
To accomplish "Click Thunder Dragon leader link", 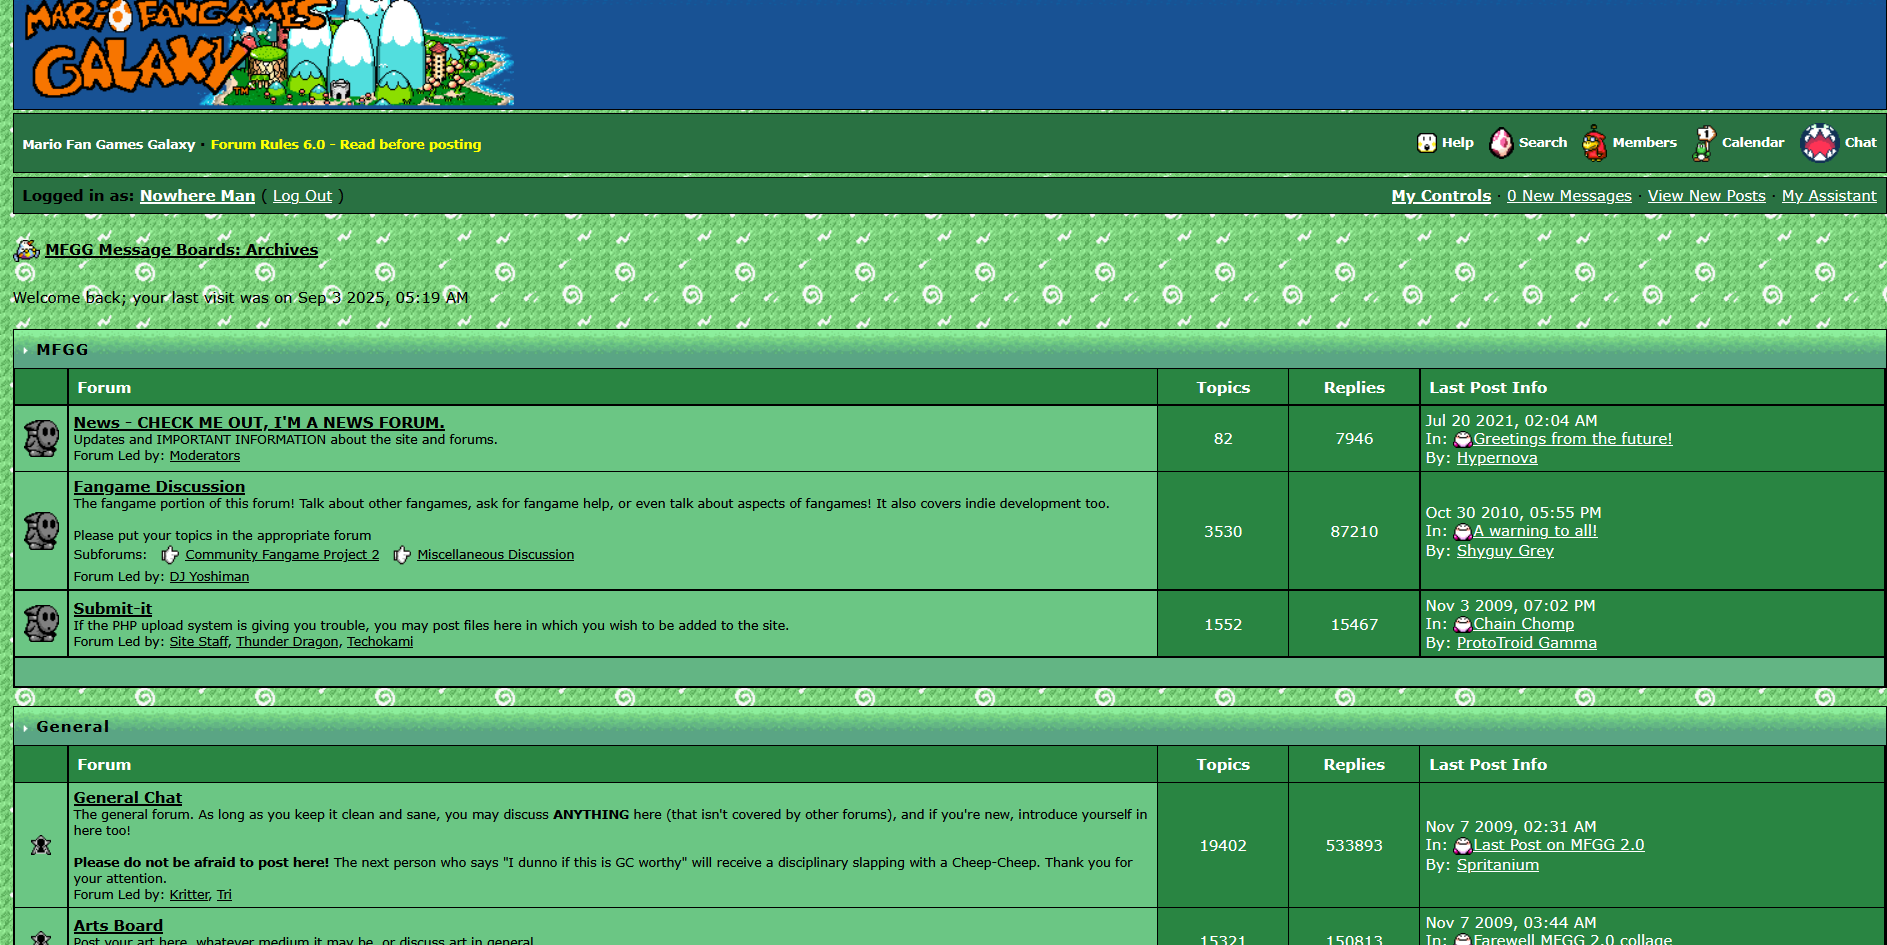I will pyautogui.click(x=287, y=642).
